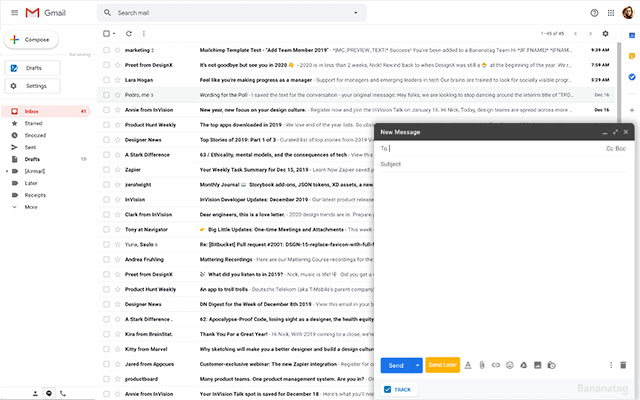Open the main menu hamburger icon
This screenshot has height=400, width=640.
(14, 13)
